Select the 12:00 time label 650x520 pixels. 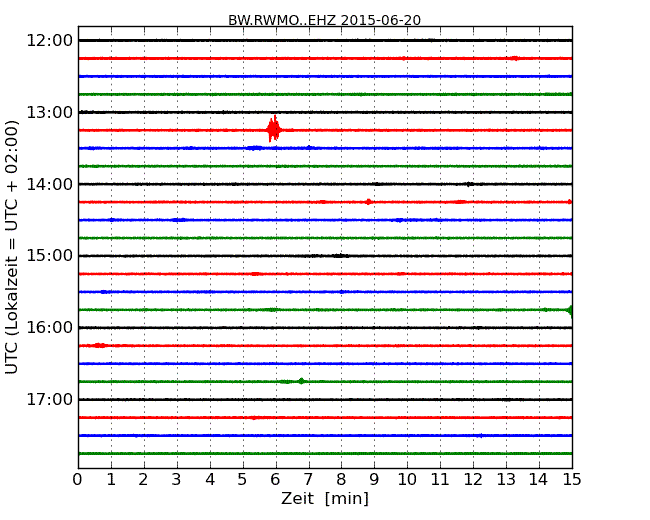49,41
